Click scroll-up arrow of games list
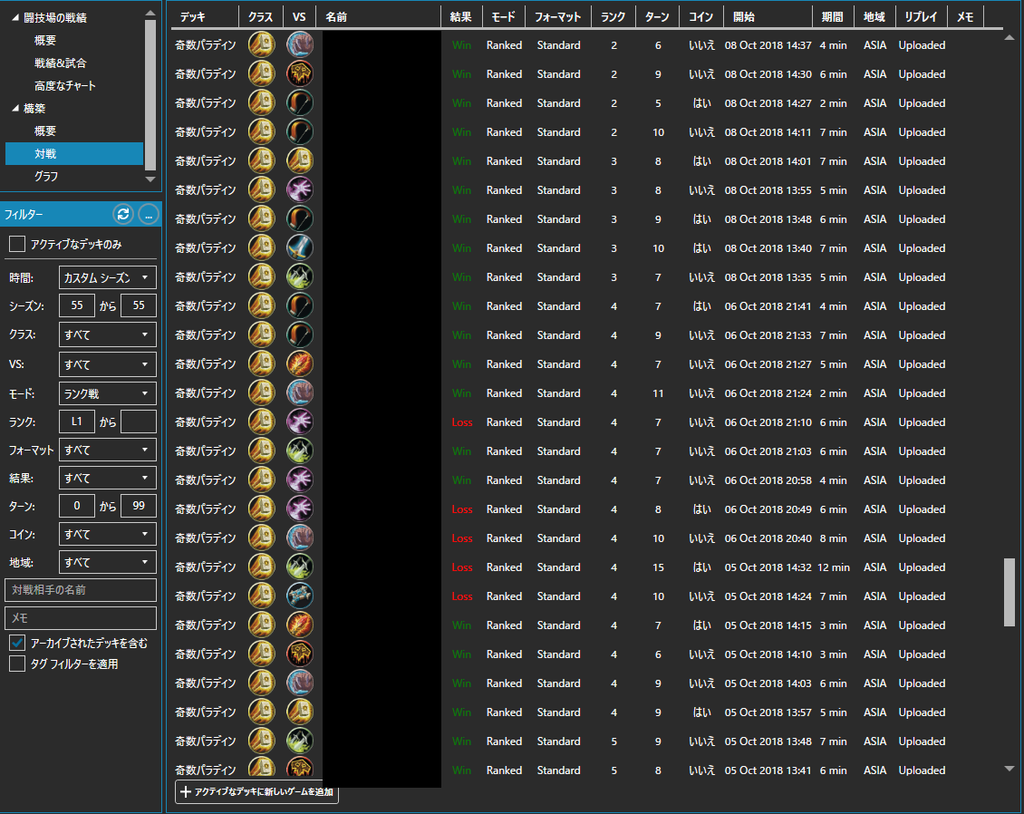The image size is (1024, 814). coord(1009,38)
